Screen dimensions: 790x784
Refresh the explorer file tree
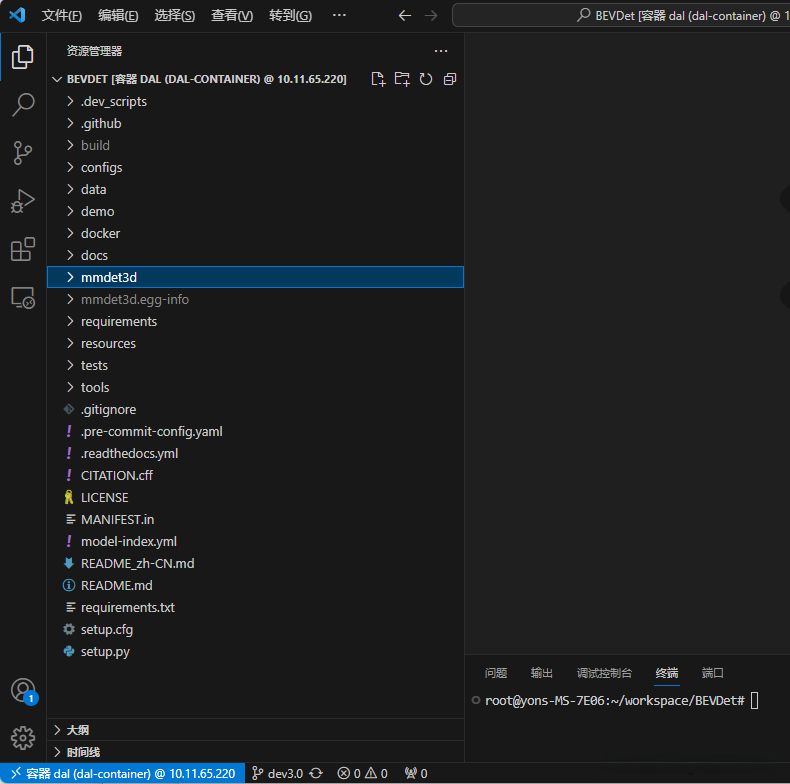(x=426, y=79)
